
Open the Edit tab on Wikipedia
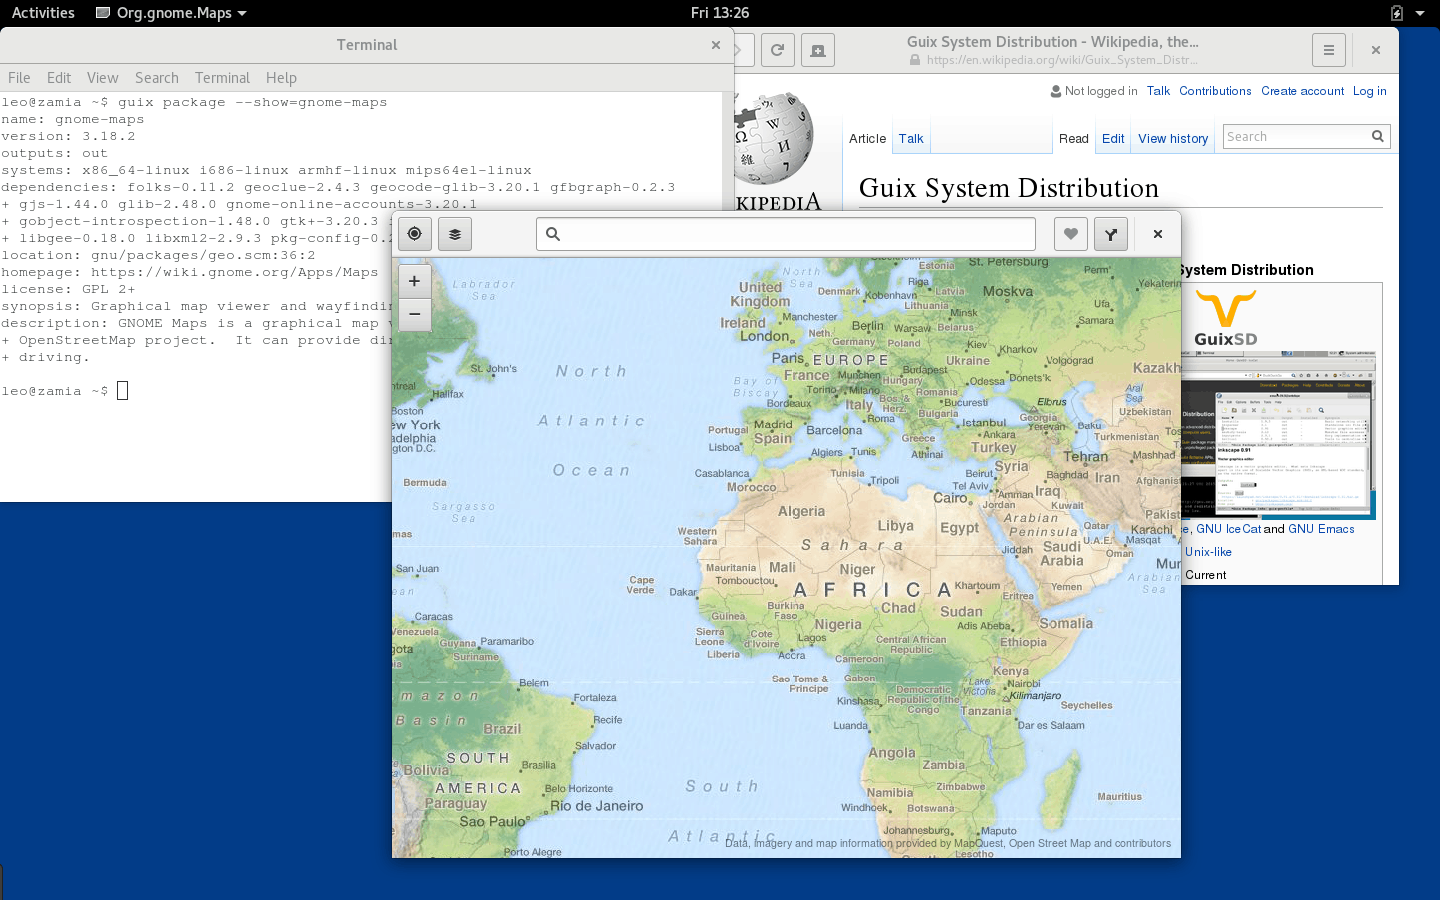coord(1113,139)
